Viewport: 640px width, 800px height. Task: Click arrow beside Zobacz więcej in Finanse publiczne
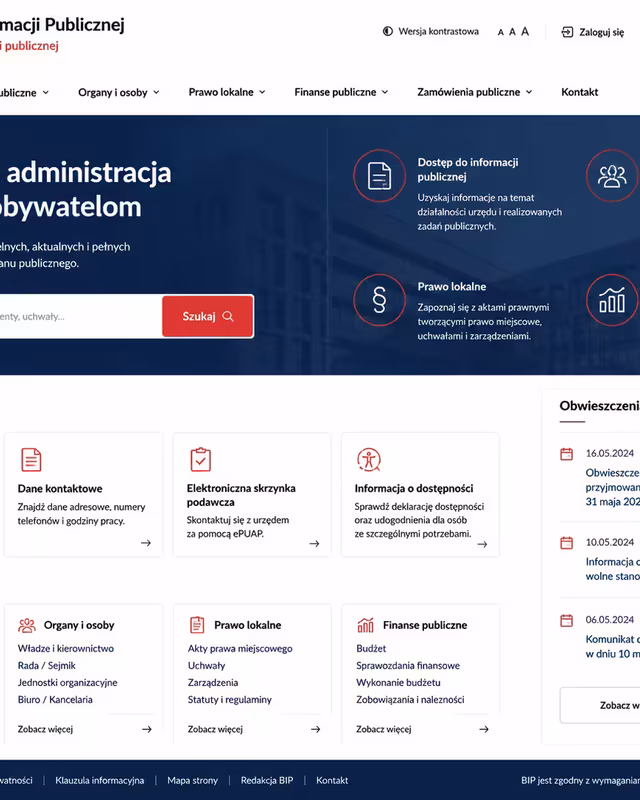(484, 729)
